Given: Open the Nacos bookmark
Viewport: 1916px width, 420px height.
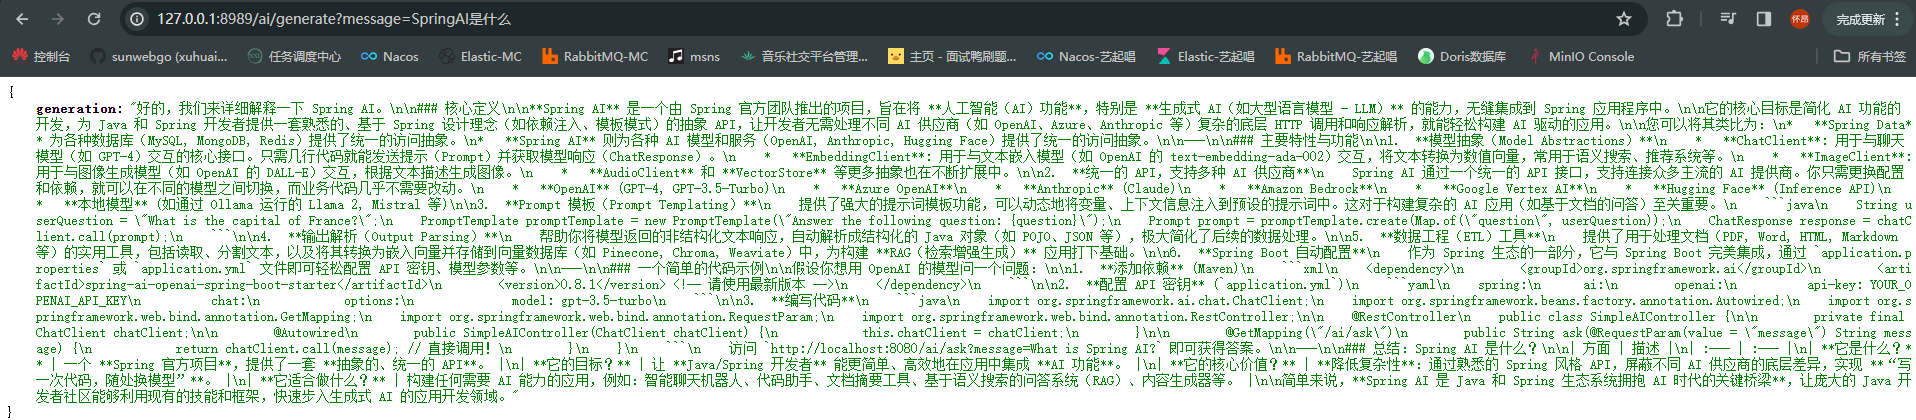Looking at the screenshot, I should (390, 57).
